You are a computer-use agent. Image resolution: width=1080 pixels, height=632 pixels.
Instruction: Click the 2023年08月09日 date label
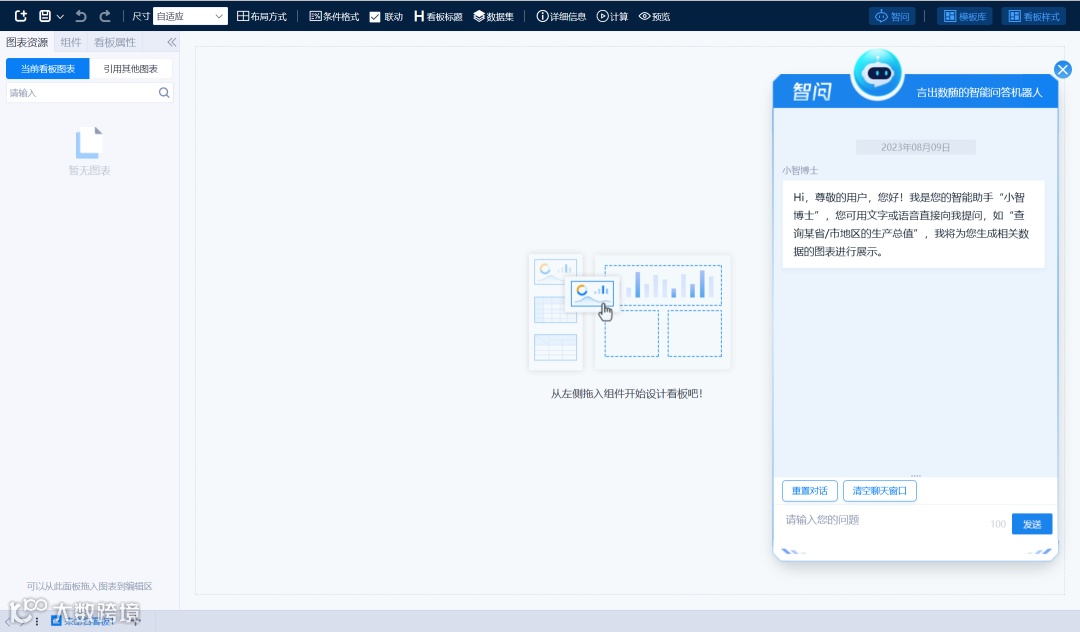pos(915,147)
